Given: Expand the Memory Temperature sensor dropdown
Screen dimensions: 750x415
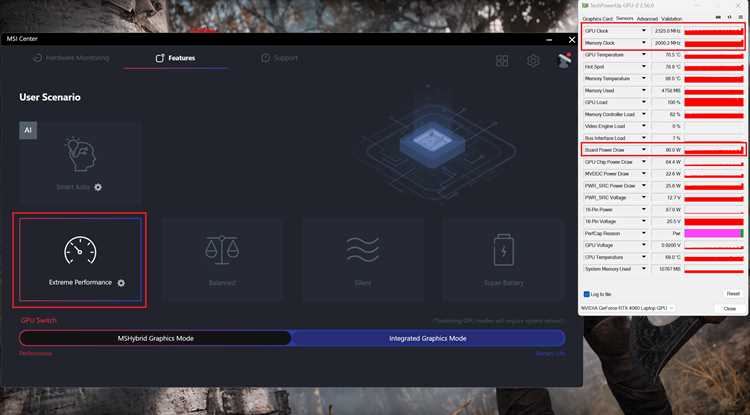Looking at the screenshot, I should 644,78.
